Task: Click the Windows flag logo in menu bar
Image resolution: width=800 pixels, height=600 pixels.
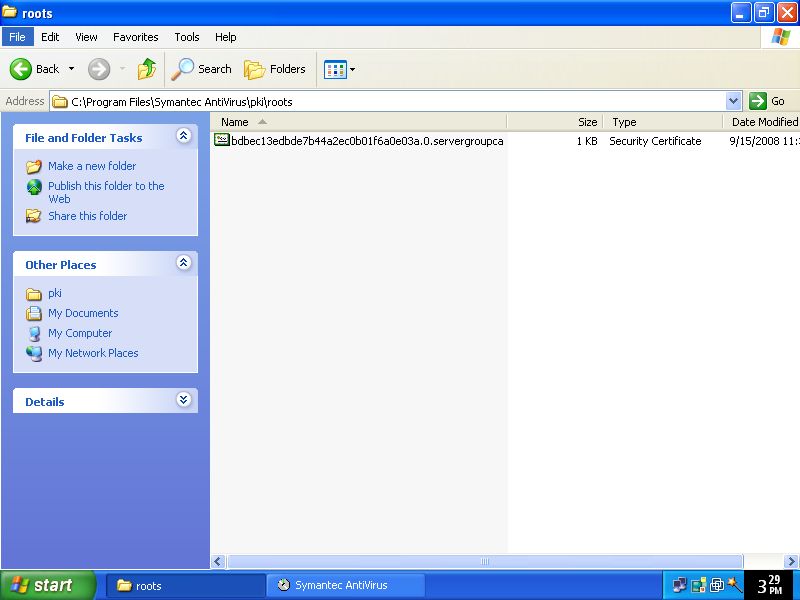Action: pos(780,37)
